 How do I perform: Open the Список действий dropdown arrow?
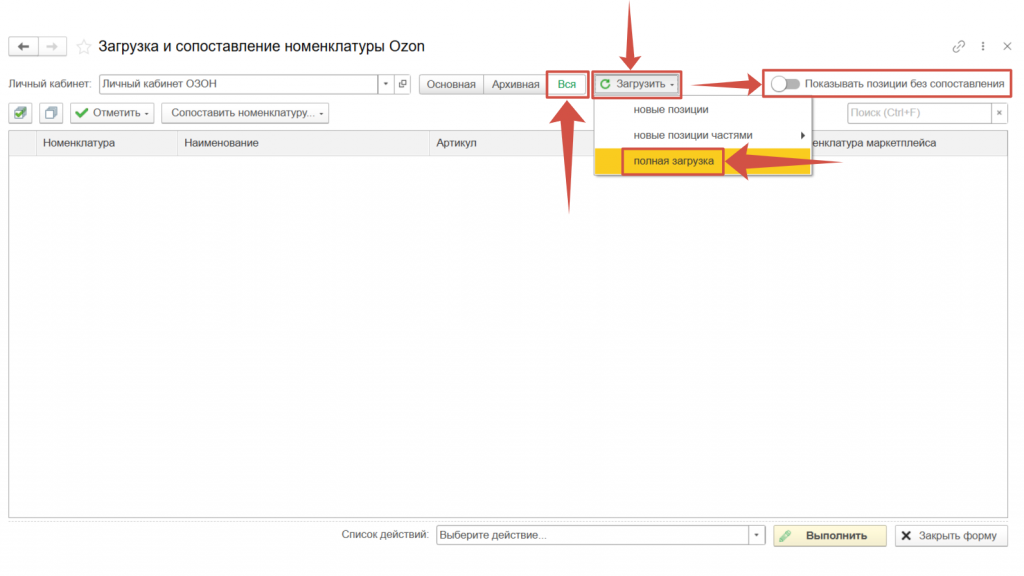757,536
